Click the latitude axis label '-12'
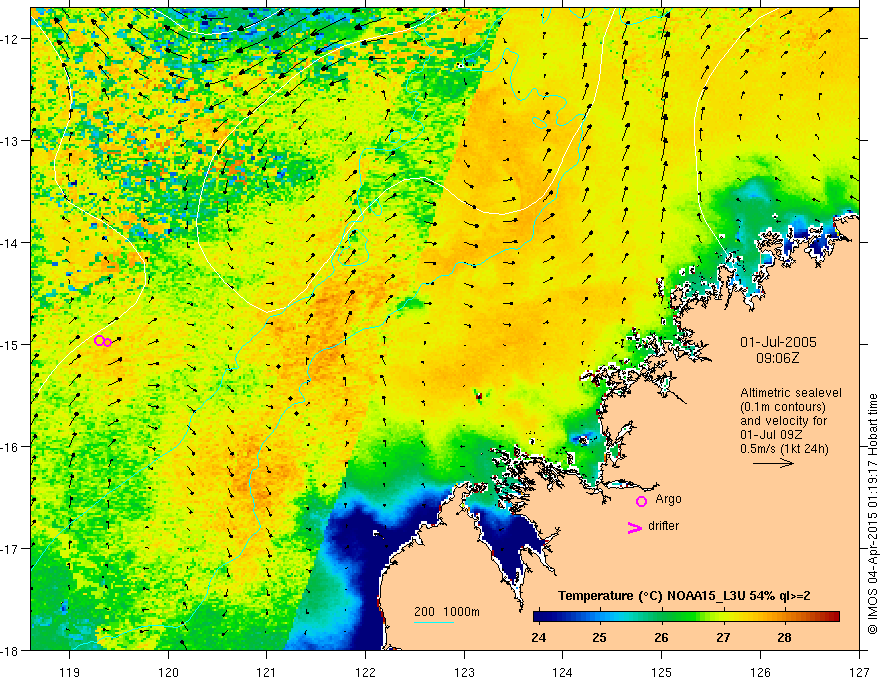The height and width of the screenshot is (680, 880). click(11, 39)
